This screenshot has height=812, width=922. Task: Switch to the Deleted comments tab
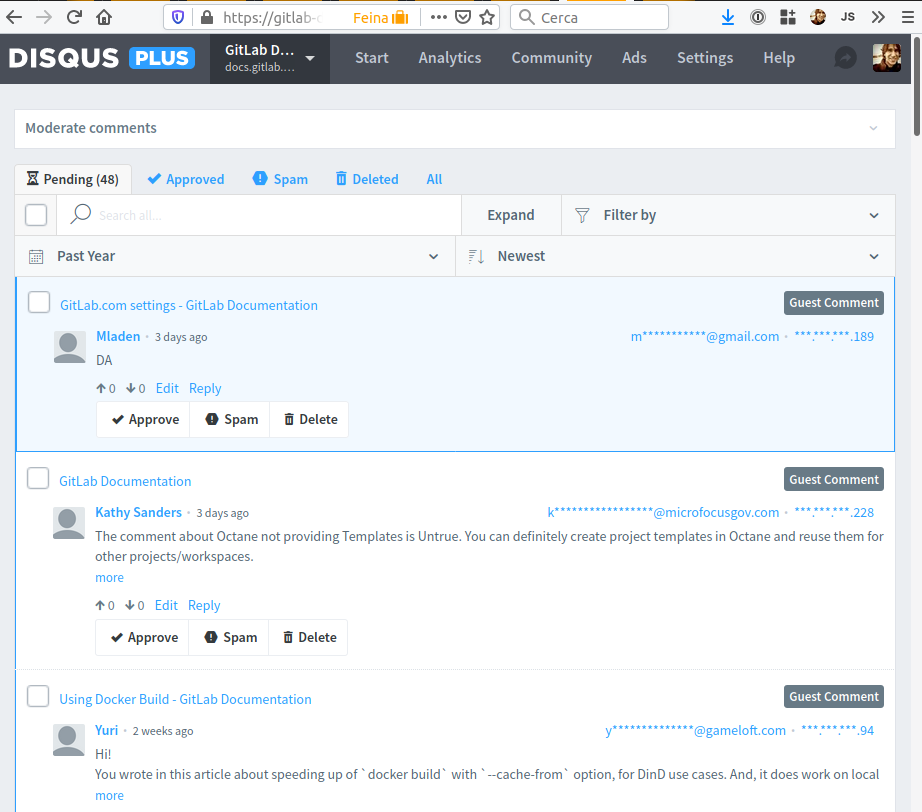pos(367,179)
